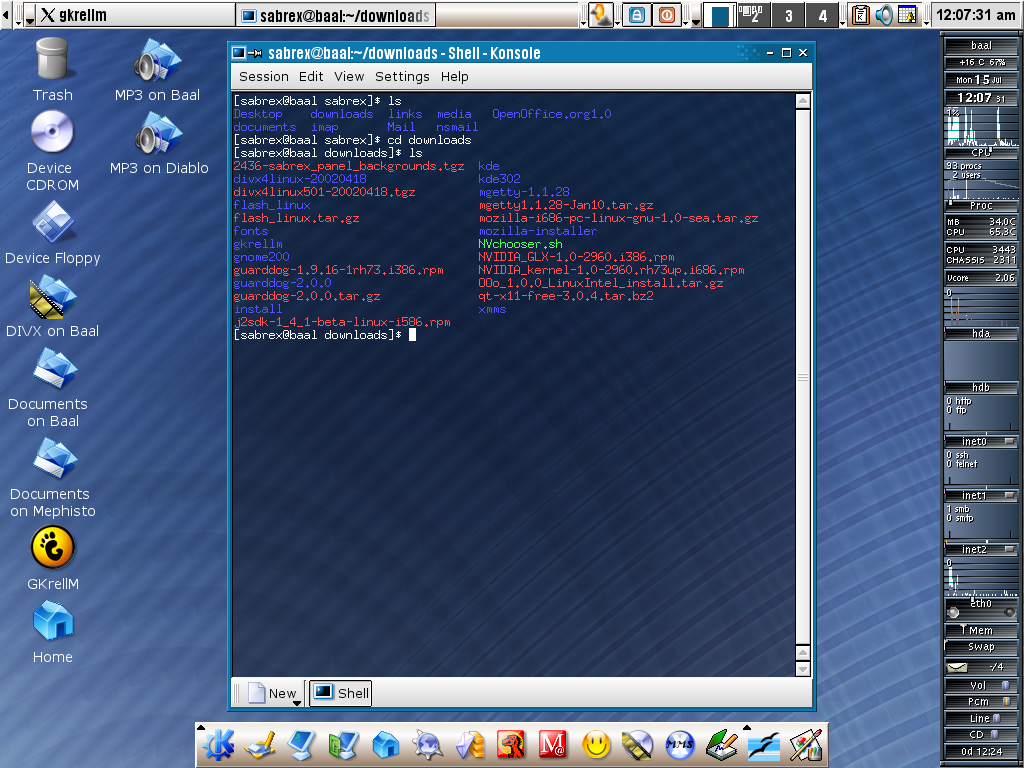
Task: Open the KDE K menu in dock
Action: tap(217, 744)
